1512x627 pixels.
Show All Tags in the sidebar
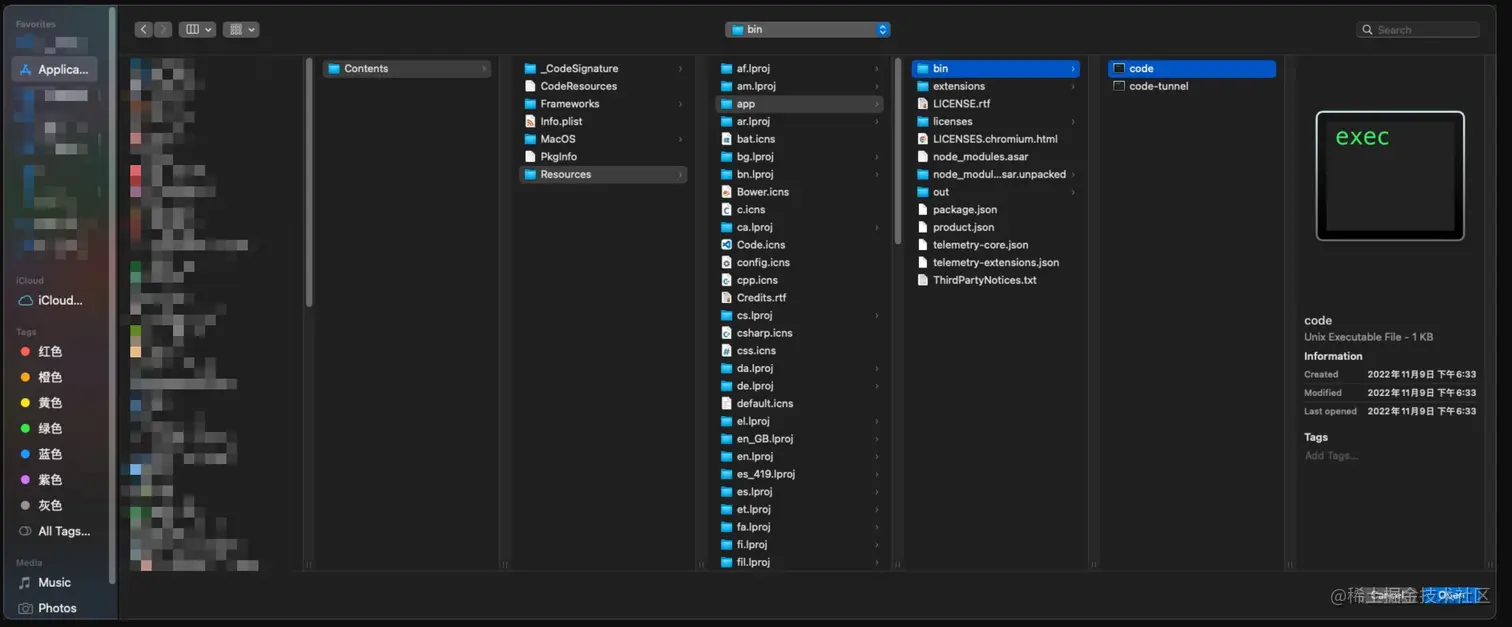pos(55,531)
